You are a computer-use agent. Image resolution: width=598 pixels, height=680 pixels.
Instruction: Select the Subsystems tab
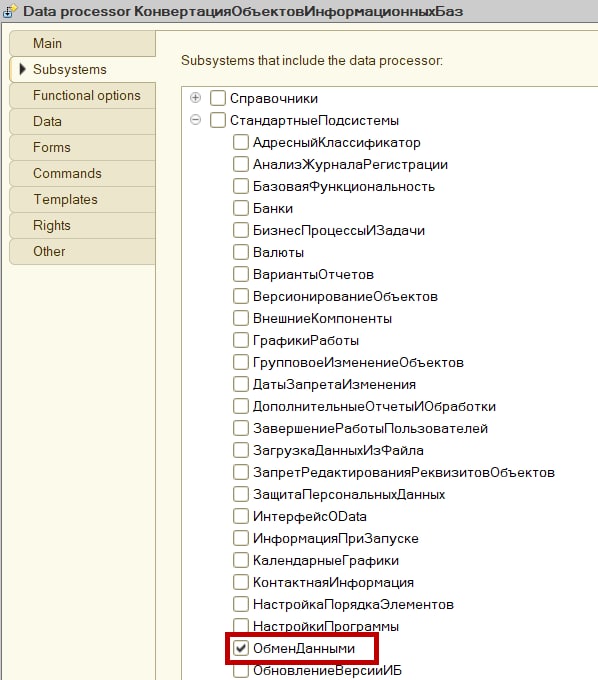pyautogui.click(x=82, y=69)
